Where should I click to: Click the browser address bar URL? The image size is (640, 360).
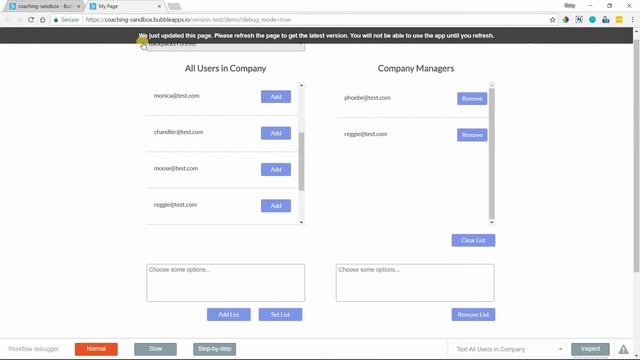188,20
